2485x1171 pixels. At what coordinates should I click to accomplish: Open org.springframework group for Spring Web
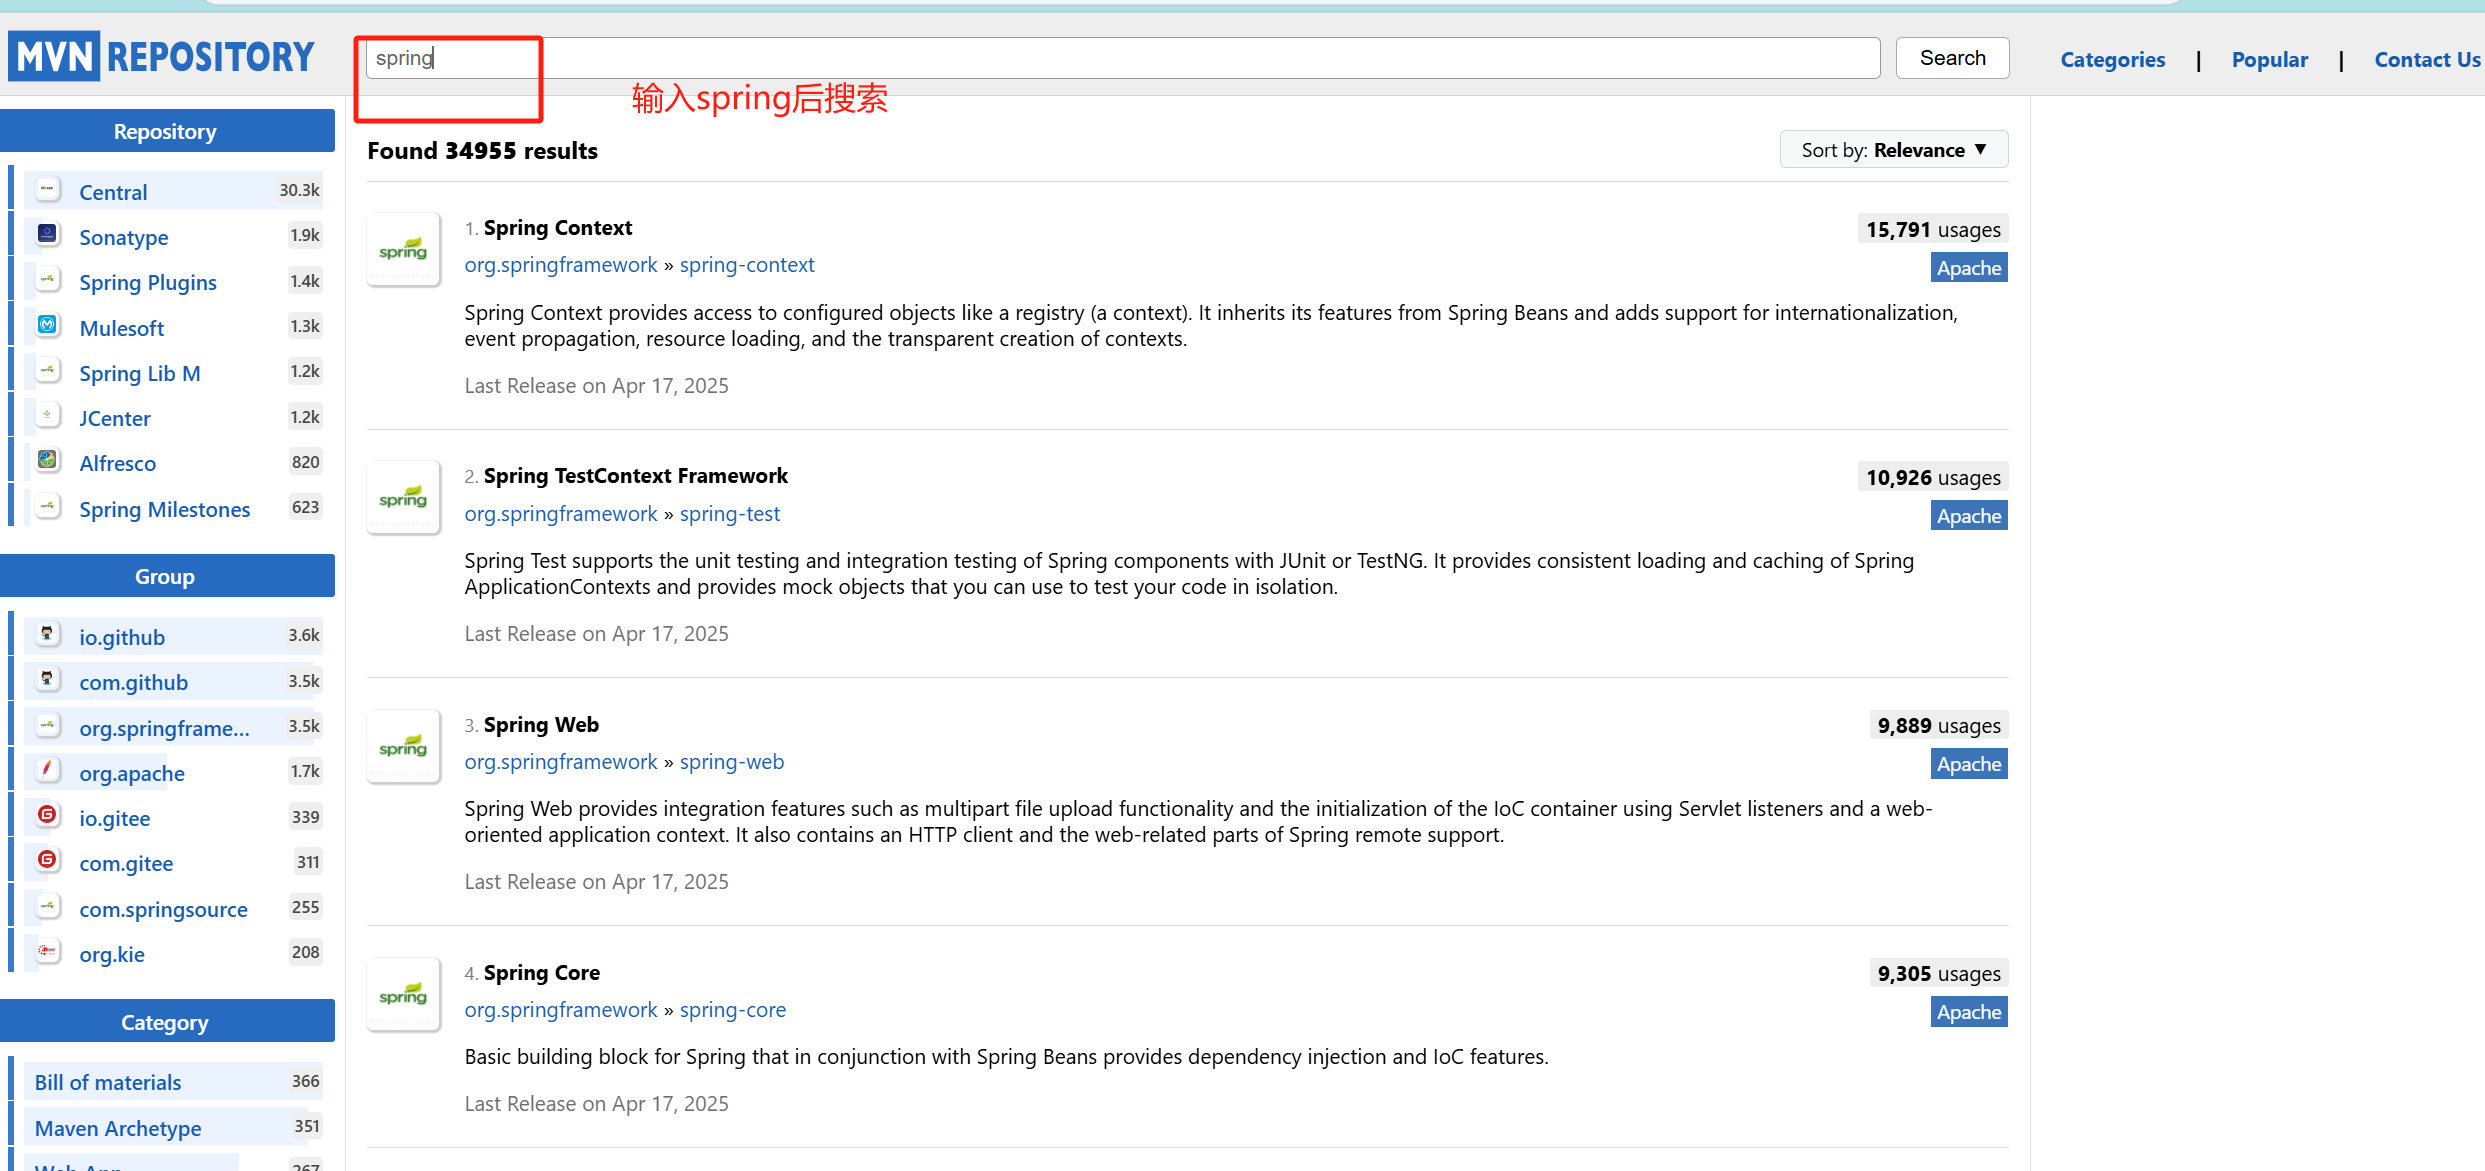(561, 762)
